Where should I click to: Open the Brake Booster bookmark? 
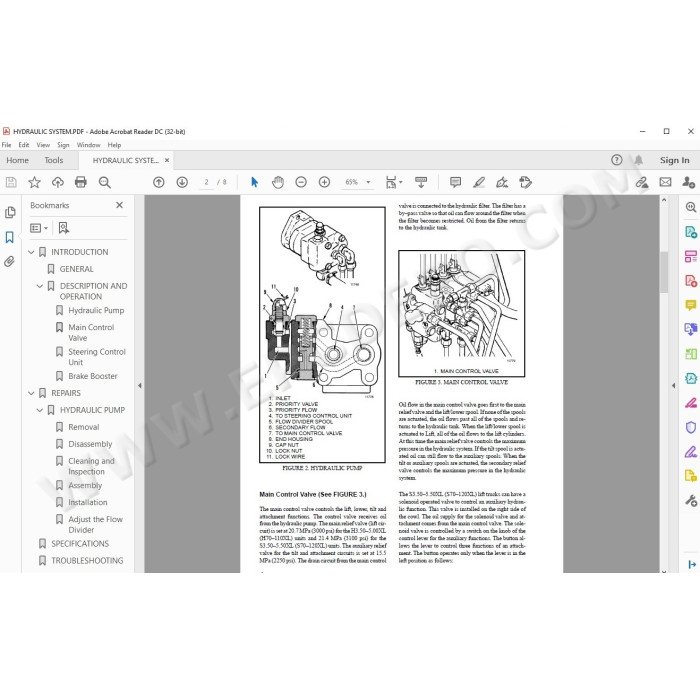coord(92,376)
